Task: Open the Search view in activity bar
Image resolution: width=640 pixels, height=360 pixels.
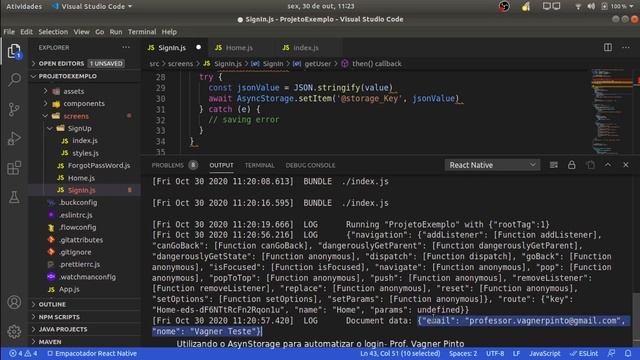Action: (14, 79)
